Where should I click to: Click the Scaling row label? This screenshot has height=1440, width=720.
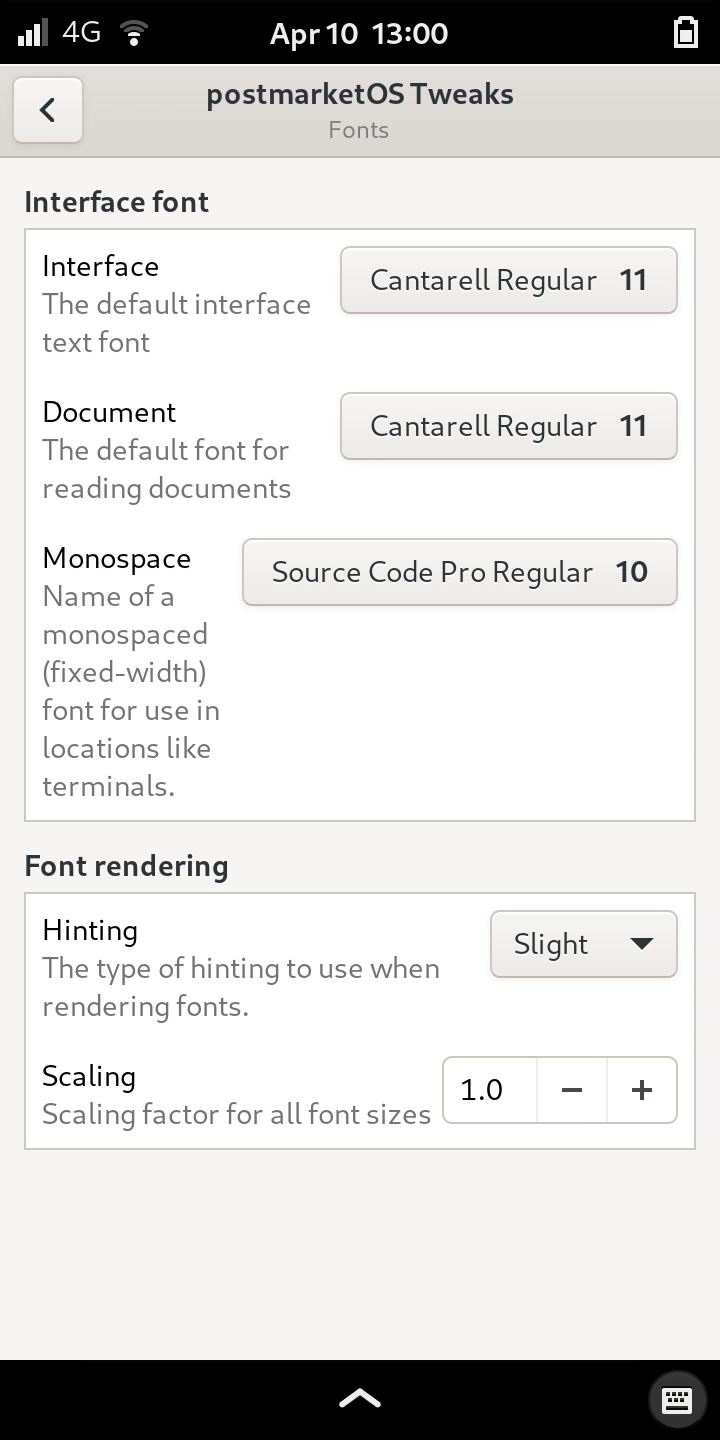tap(88, 1076)
